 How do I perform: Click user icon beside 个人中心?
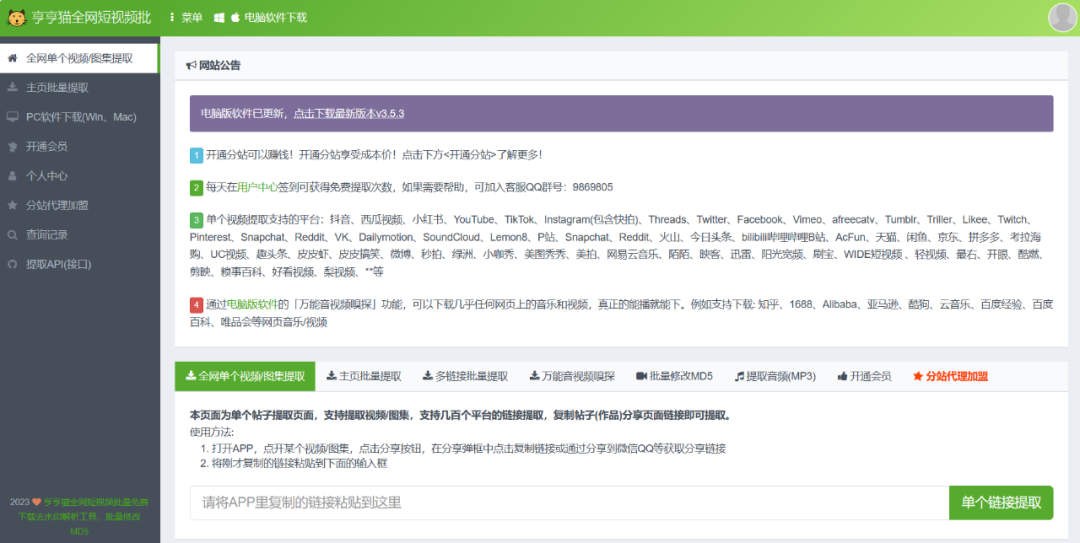(x=12, y=176)
